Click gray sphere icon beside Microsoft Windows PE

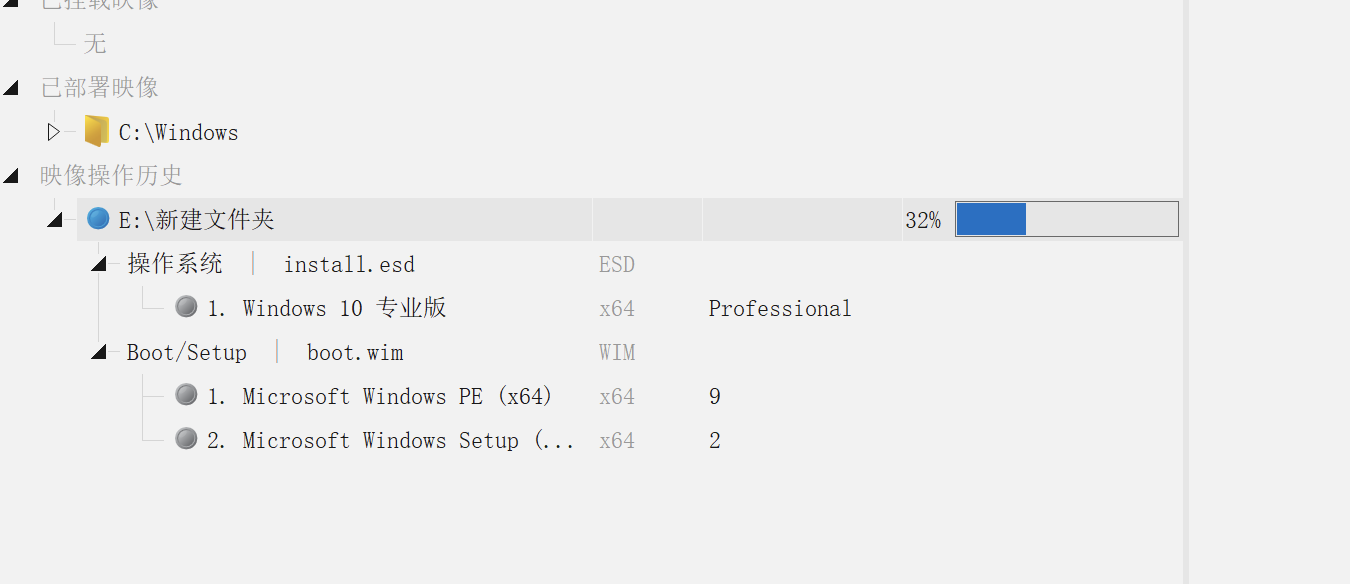click(186, 394)
